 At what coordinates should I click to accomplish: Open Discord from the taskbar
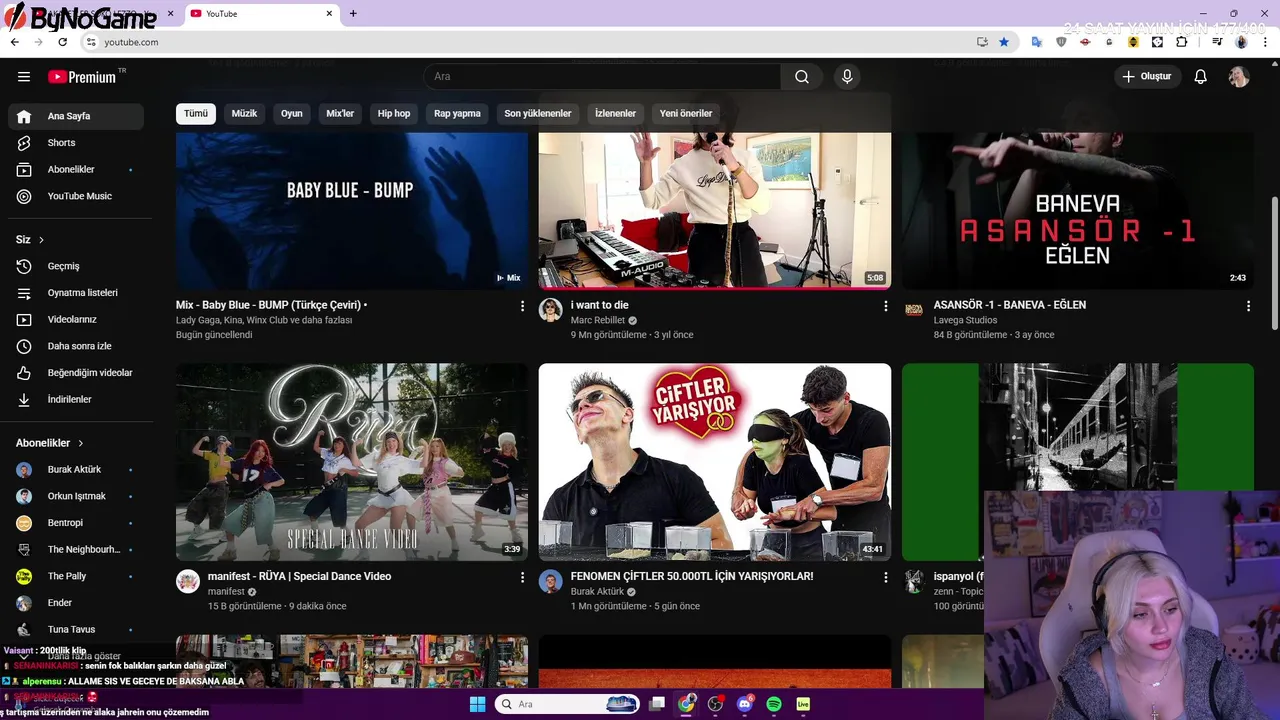tap(744, 704)
